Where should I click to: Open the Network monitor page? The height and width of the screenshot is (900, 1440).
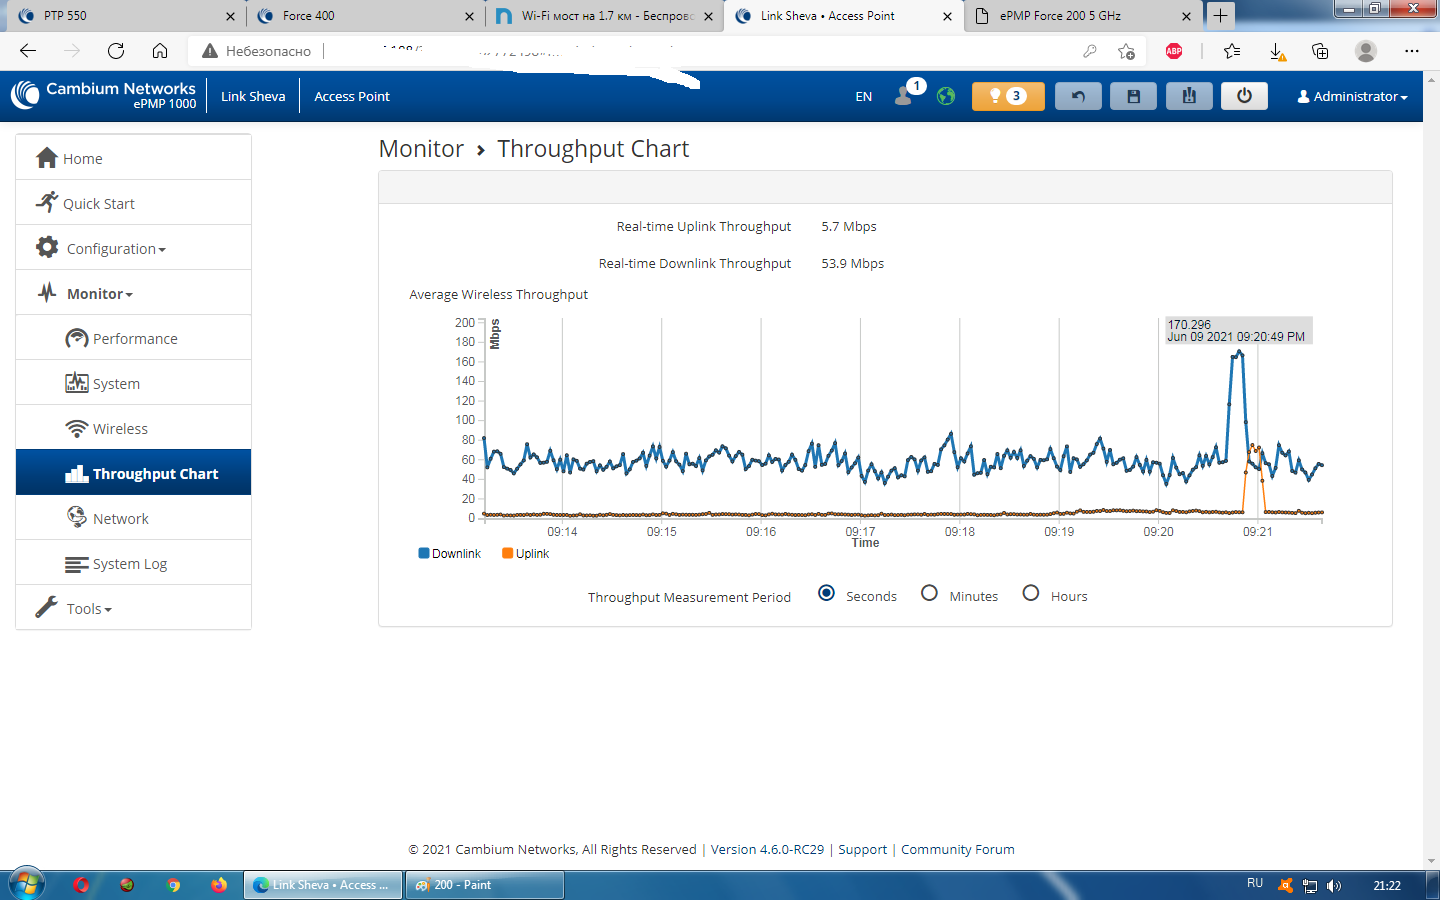coord(133,518)
